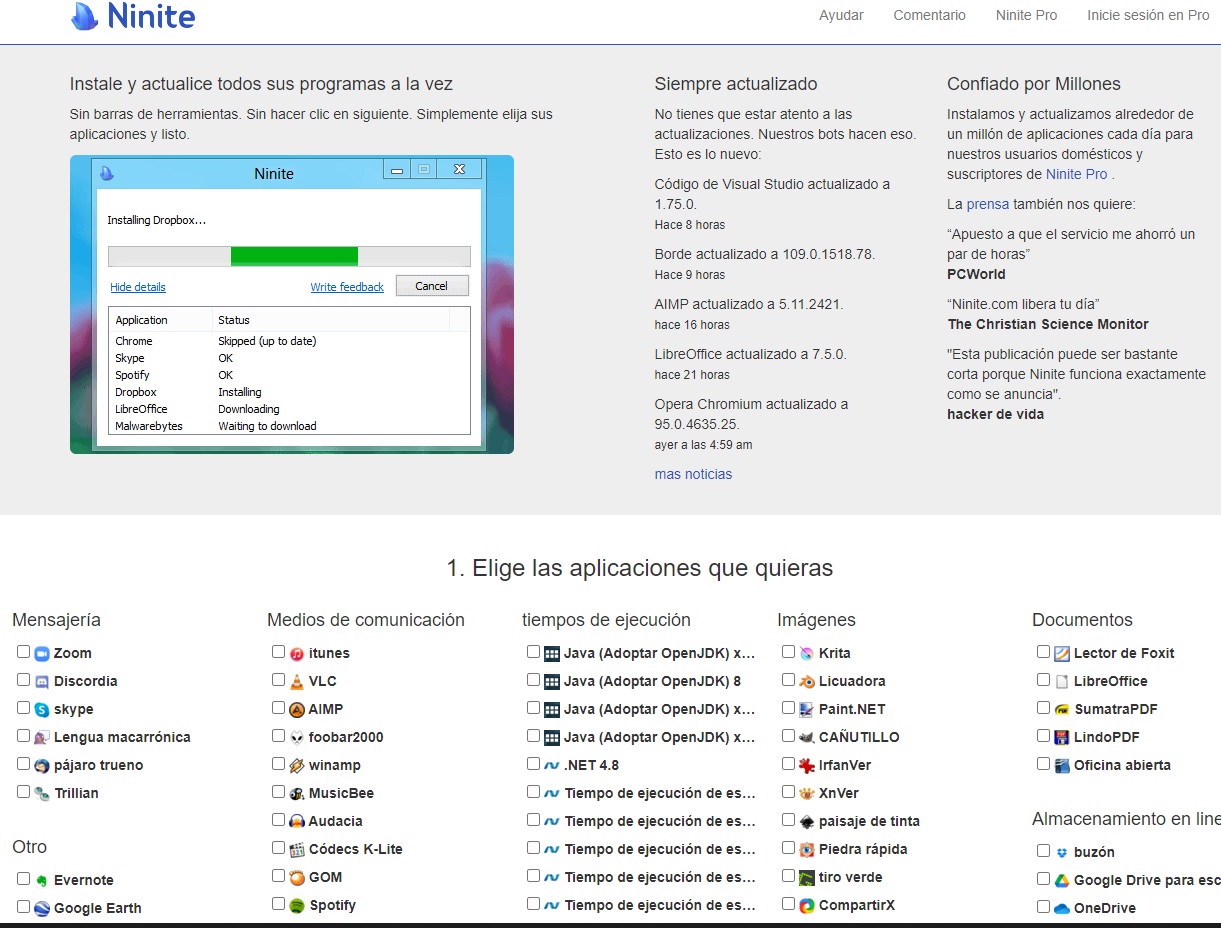Click the Lector de Foxit icon

click(x=1062, y=653)
